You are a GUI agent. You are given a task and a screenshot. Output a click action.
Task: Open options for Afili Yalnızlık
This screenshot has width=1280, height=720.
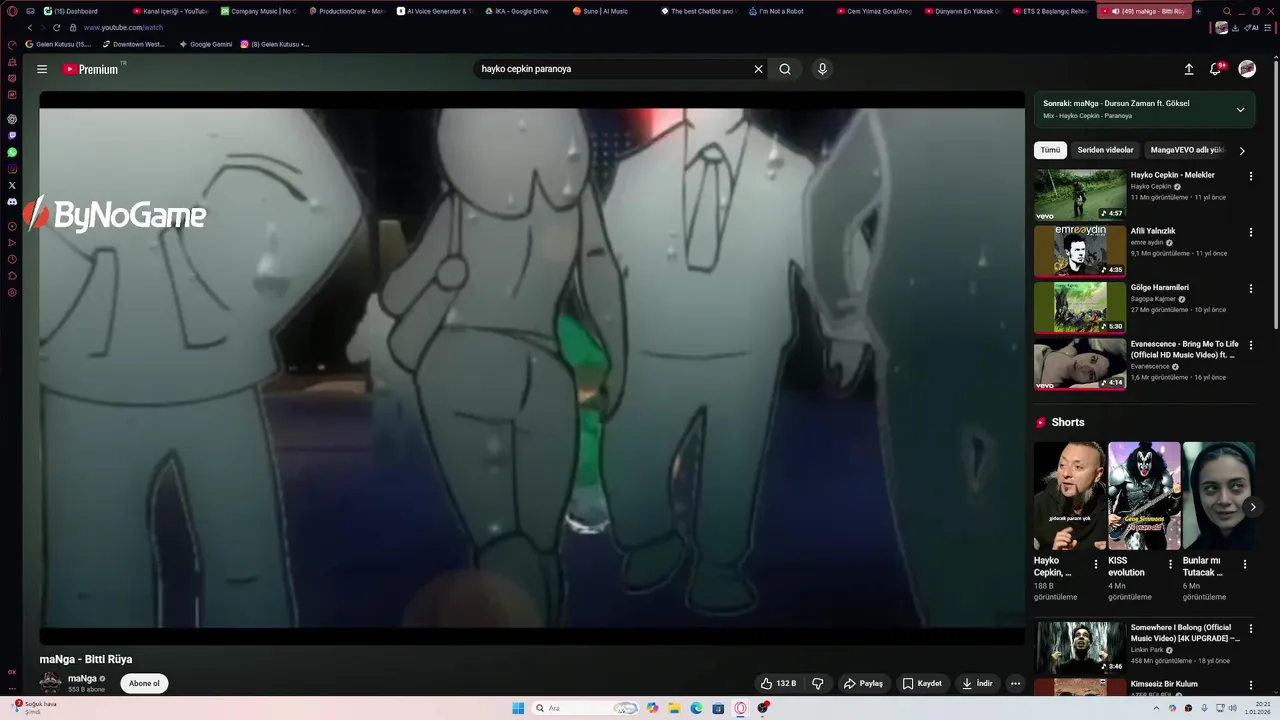tap(1250, 232)
